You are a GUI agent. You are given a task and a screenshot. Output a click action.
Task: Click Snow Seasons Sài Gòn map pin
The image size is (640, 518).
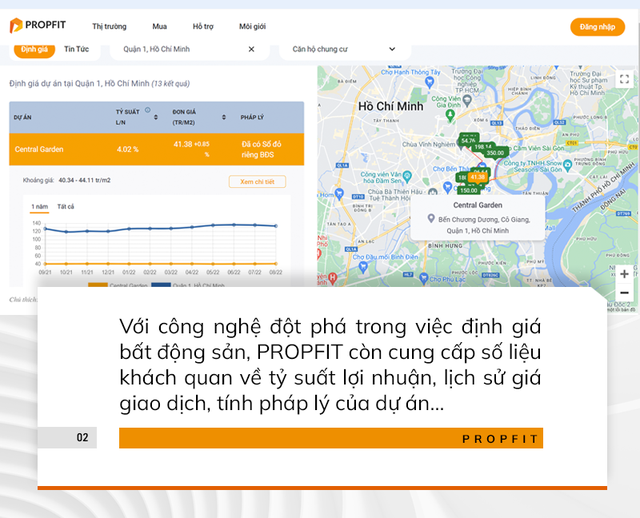567,166
